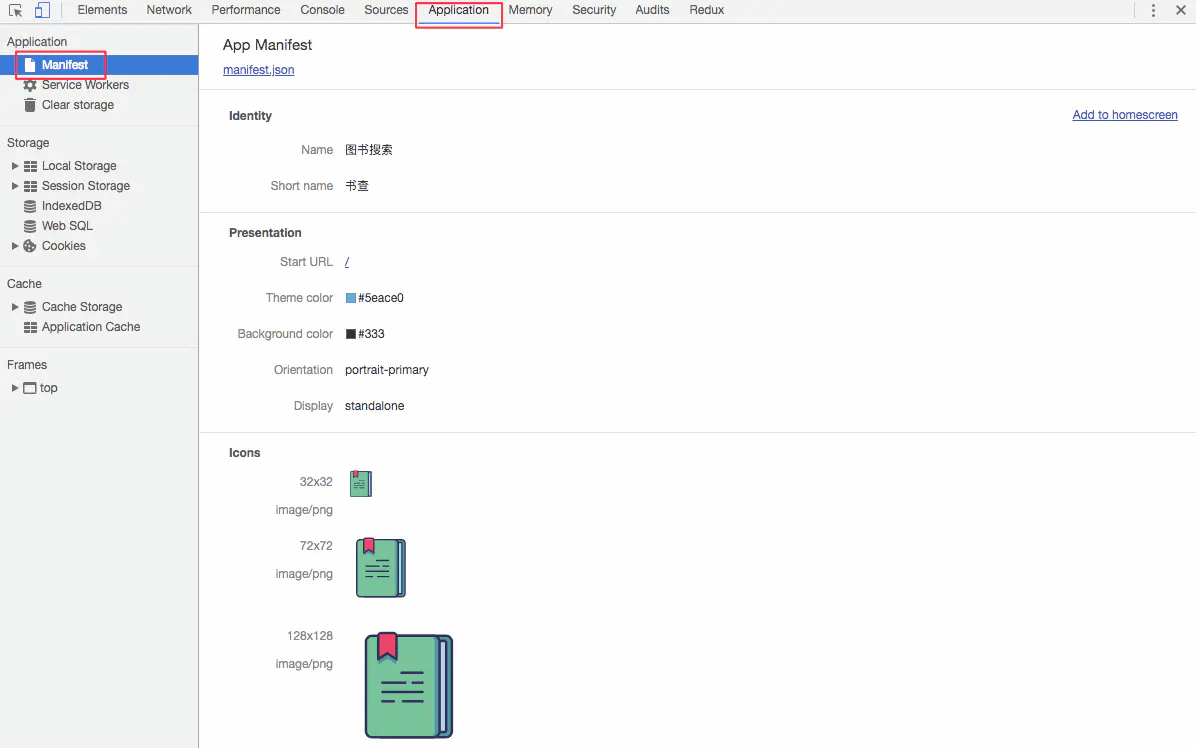The image size is (1196, 748).
Task: Select the Web SQL database icon
Action: [x=30, y=226]
